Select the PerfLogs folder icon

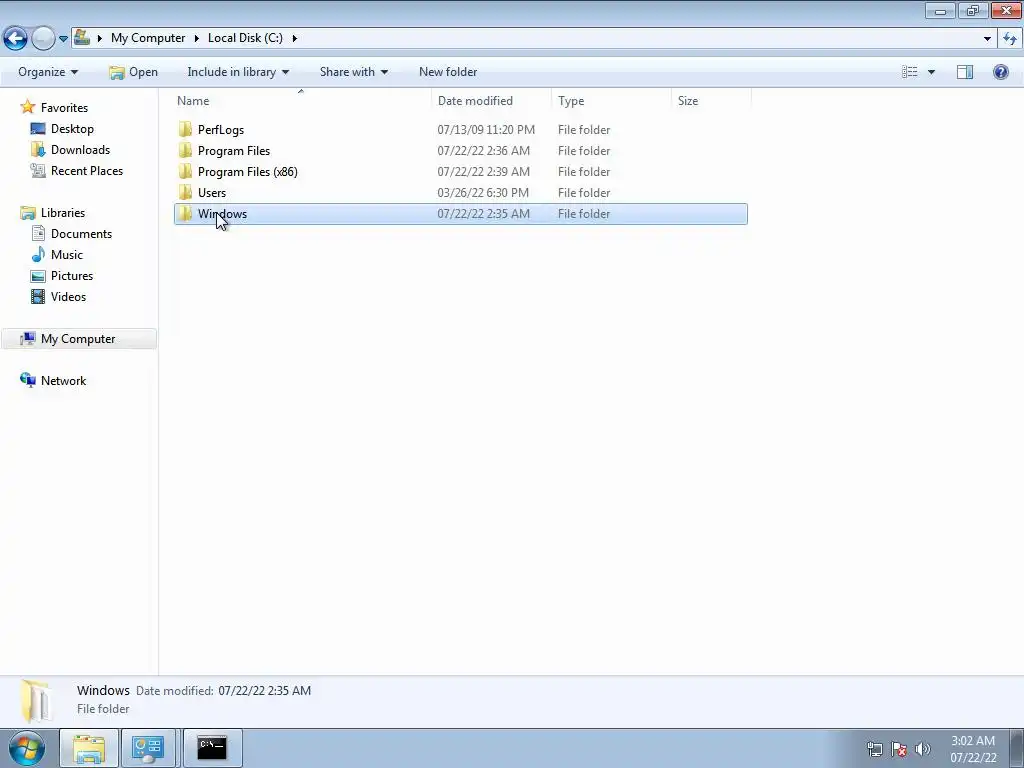[x=185, y=129]
